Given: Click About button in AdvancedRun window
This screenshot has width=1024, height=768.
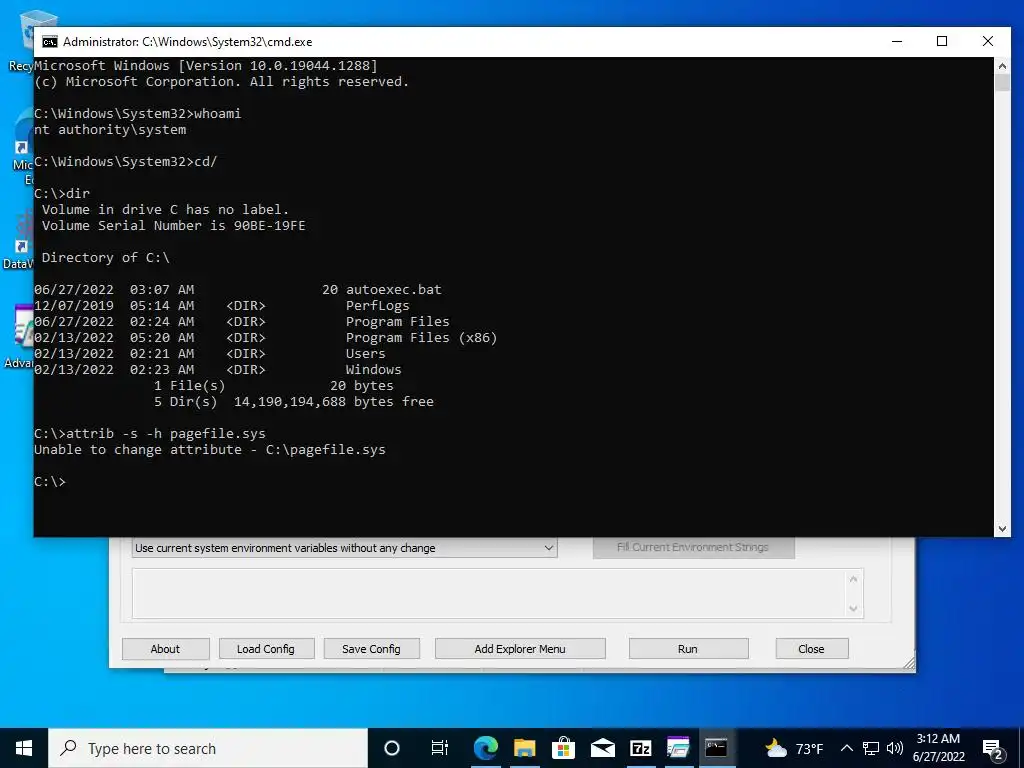Looking at the screenshot, I should (x=165, y=649).
